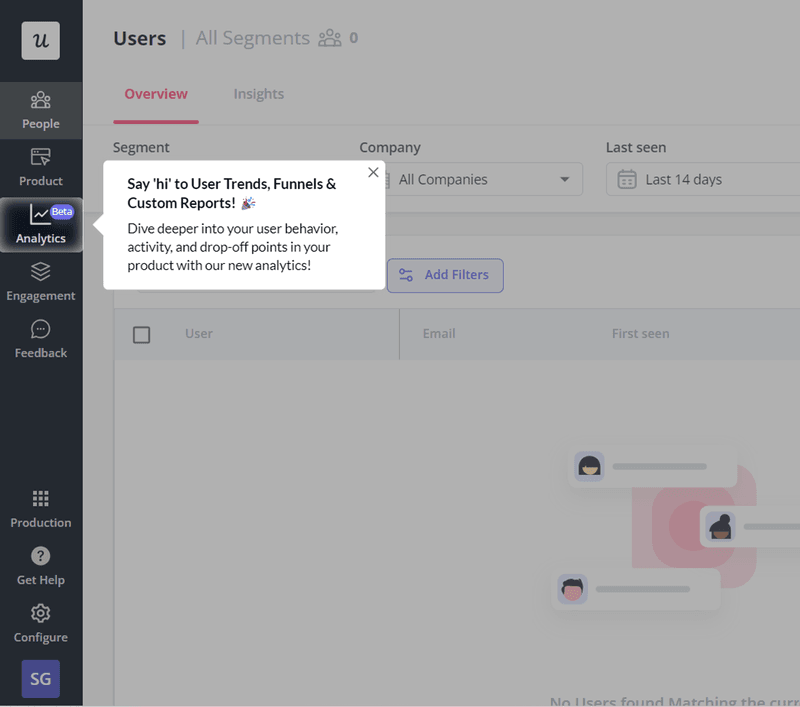Open the People section in sidebar

click(40, 110)
